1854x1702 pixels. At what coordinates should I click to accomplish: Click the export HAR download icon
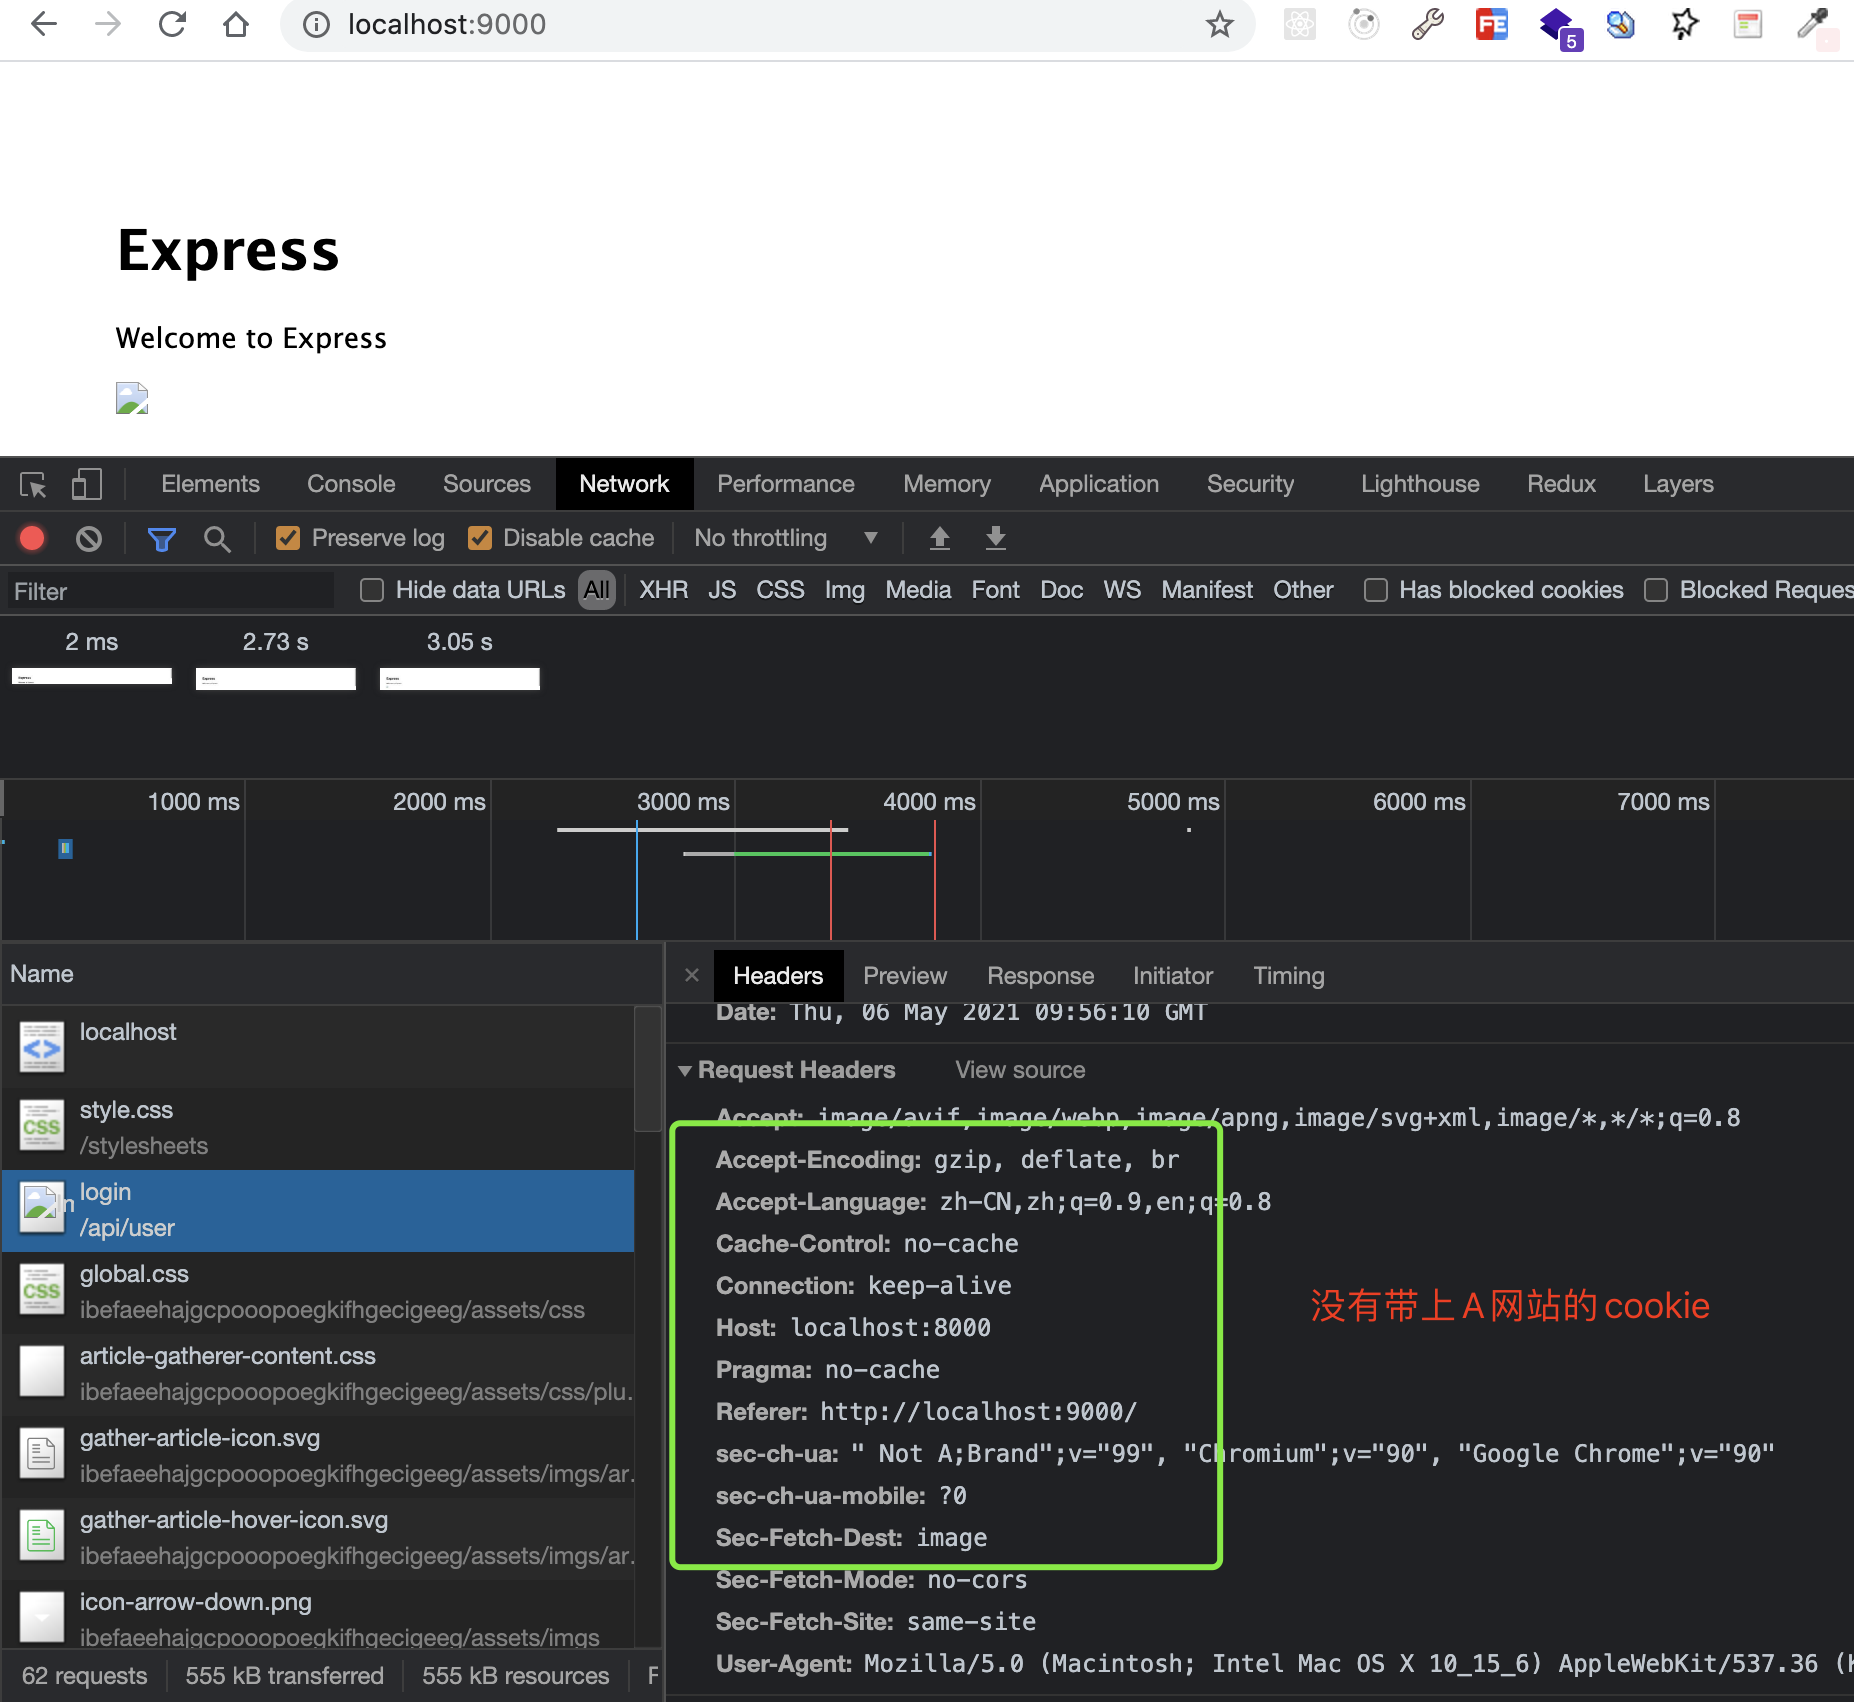click(x=995, y=539)
